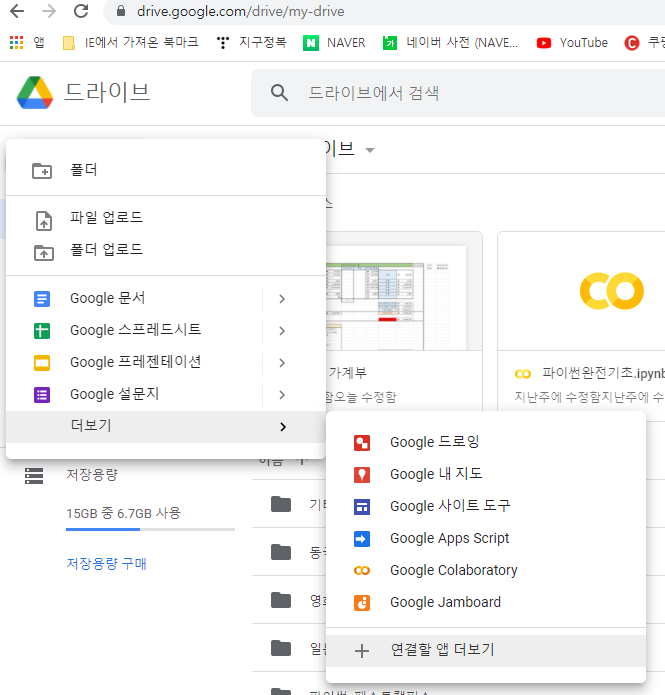The width and height of the screenshot is (665, 695).
Task: Click the storage usage progress bar
Action: coord(150,529)
